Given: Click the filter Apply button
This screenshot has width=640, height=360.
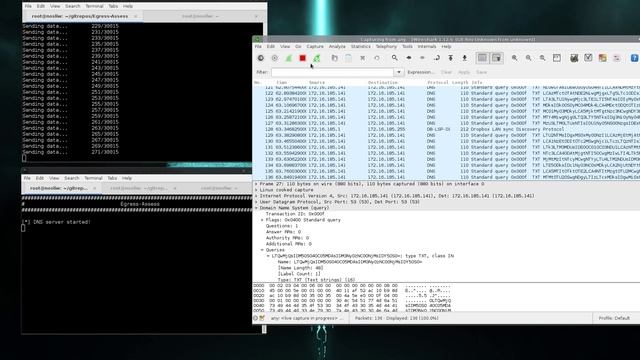Looking at the screenshot, I should [x=464, y=72].
